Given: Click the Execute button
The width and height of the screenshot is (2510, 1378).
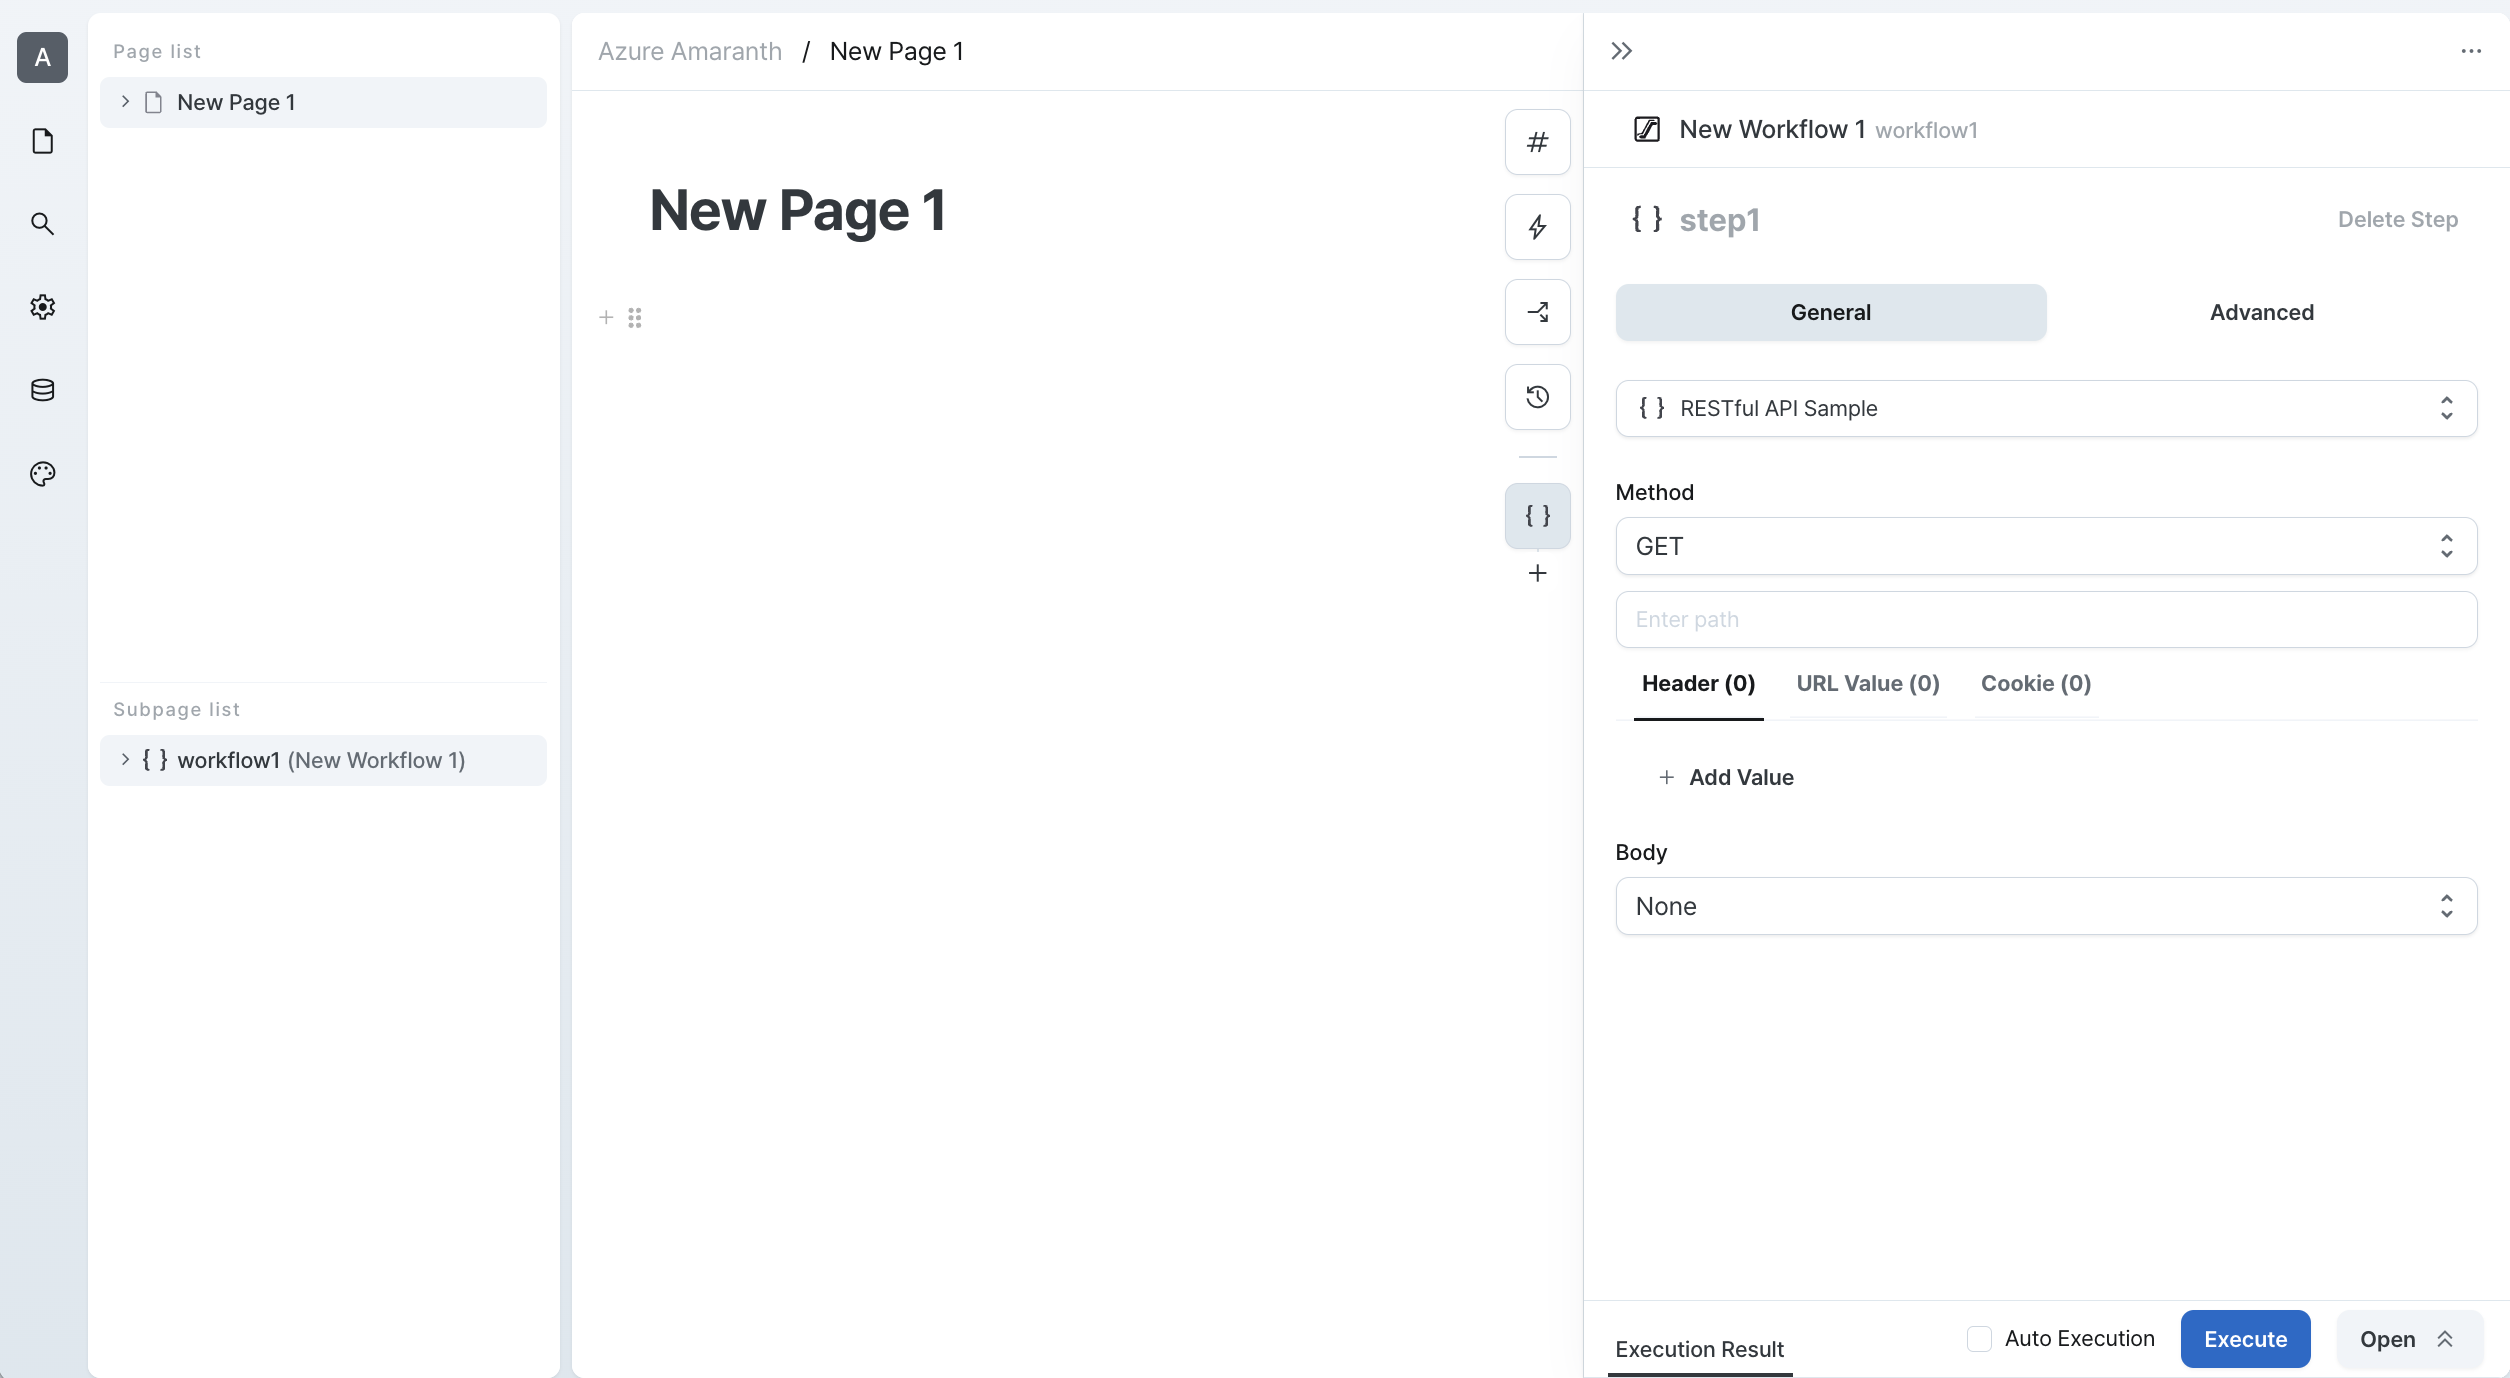Looking at the screenshot, I should [2245, 1339].
